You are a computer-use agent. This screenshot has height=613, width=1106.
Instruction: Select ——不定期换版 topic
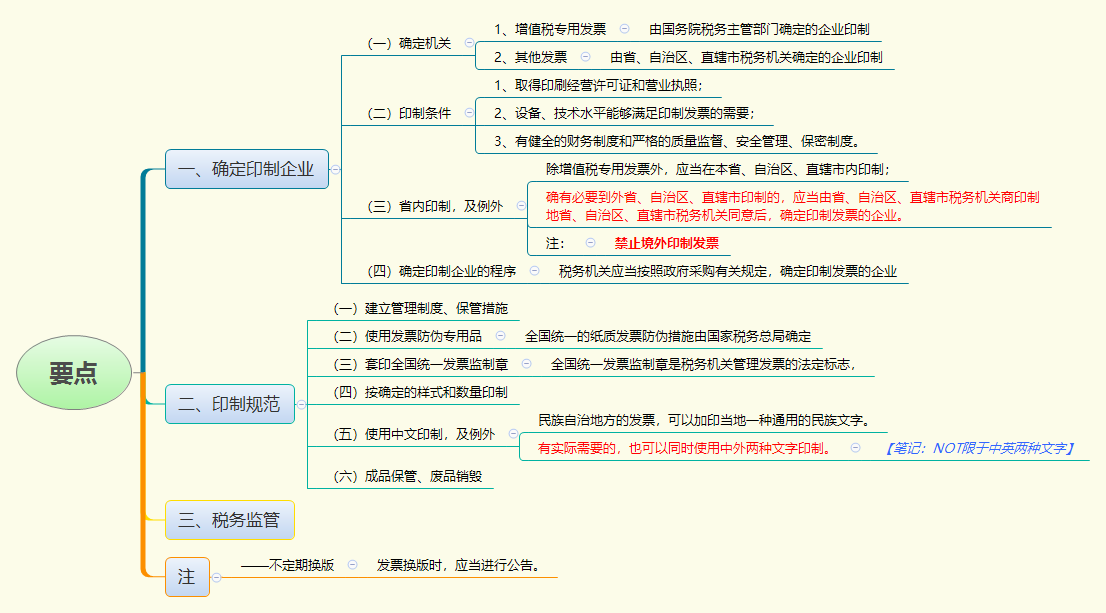coord(287,565)
